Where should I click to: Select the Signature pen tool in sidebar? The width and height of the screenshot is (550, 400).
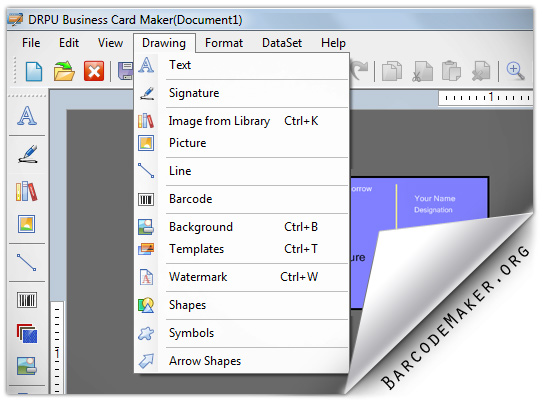tap(27, 154)
